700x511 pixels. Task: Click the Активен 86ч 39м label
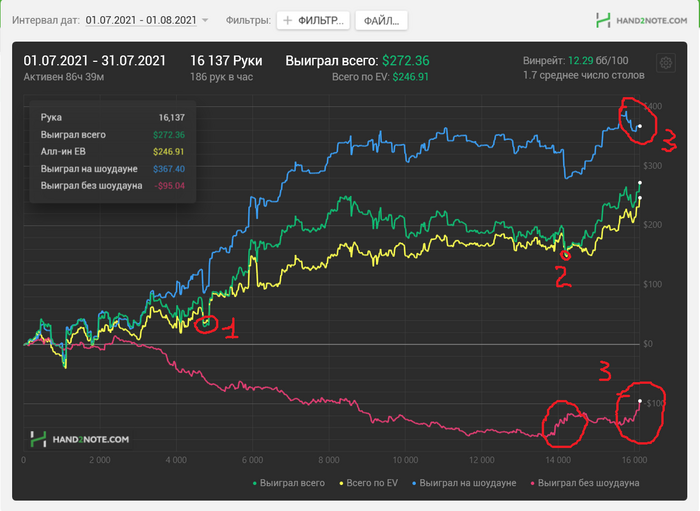tap(64, 77)
